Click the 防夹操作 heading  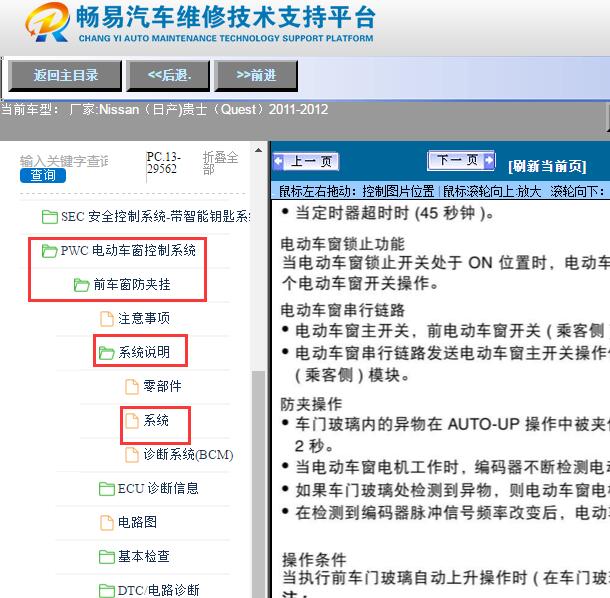(x=311, y=404)
